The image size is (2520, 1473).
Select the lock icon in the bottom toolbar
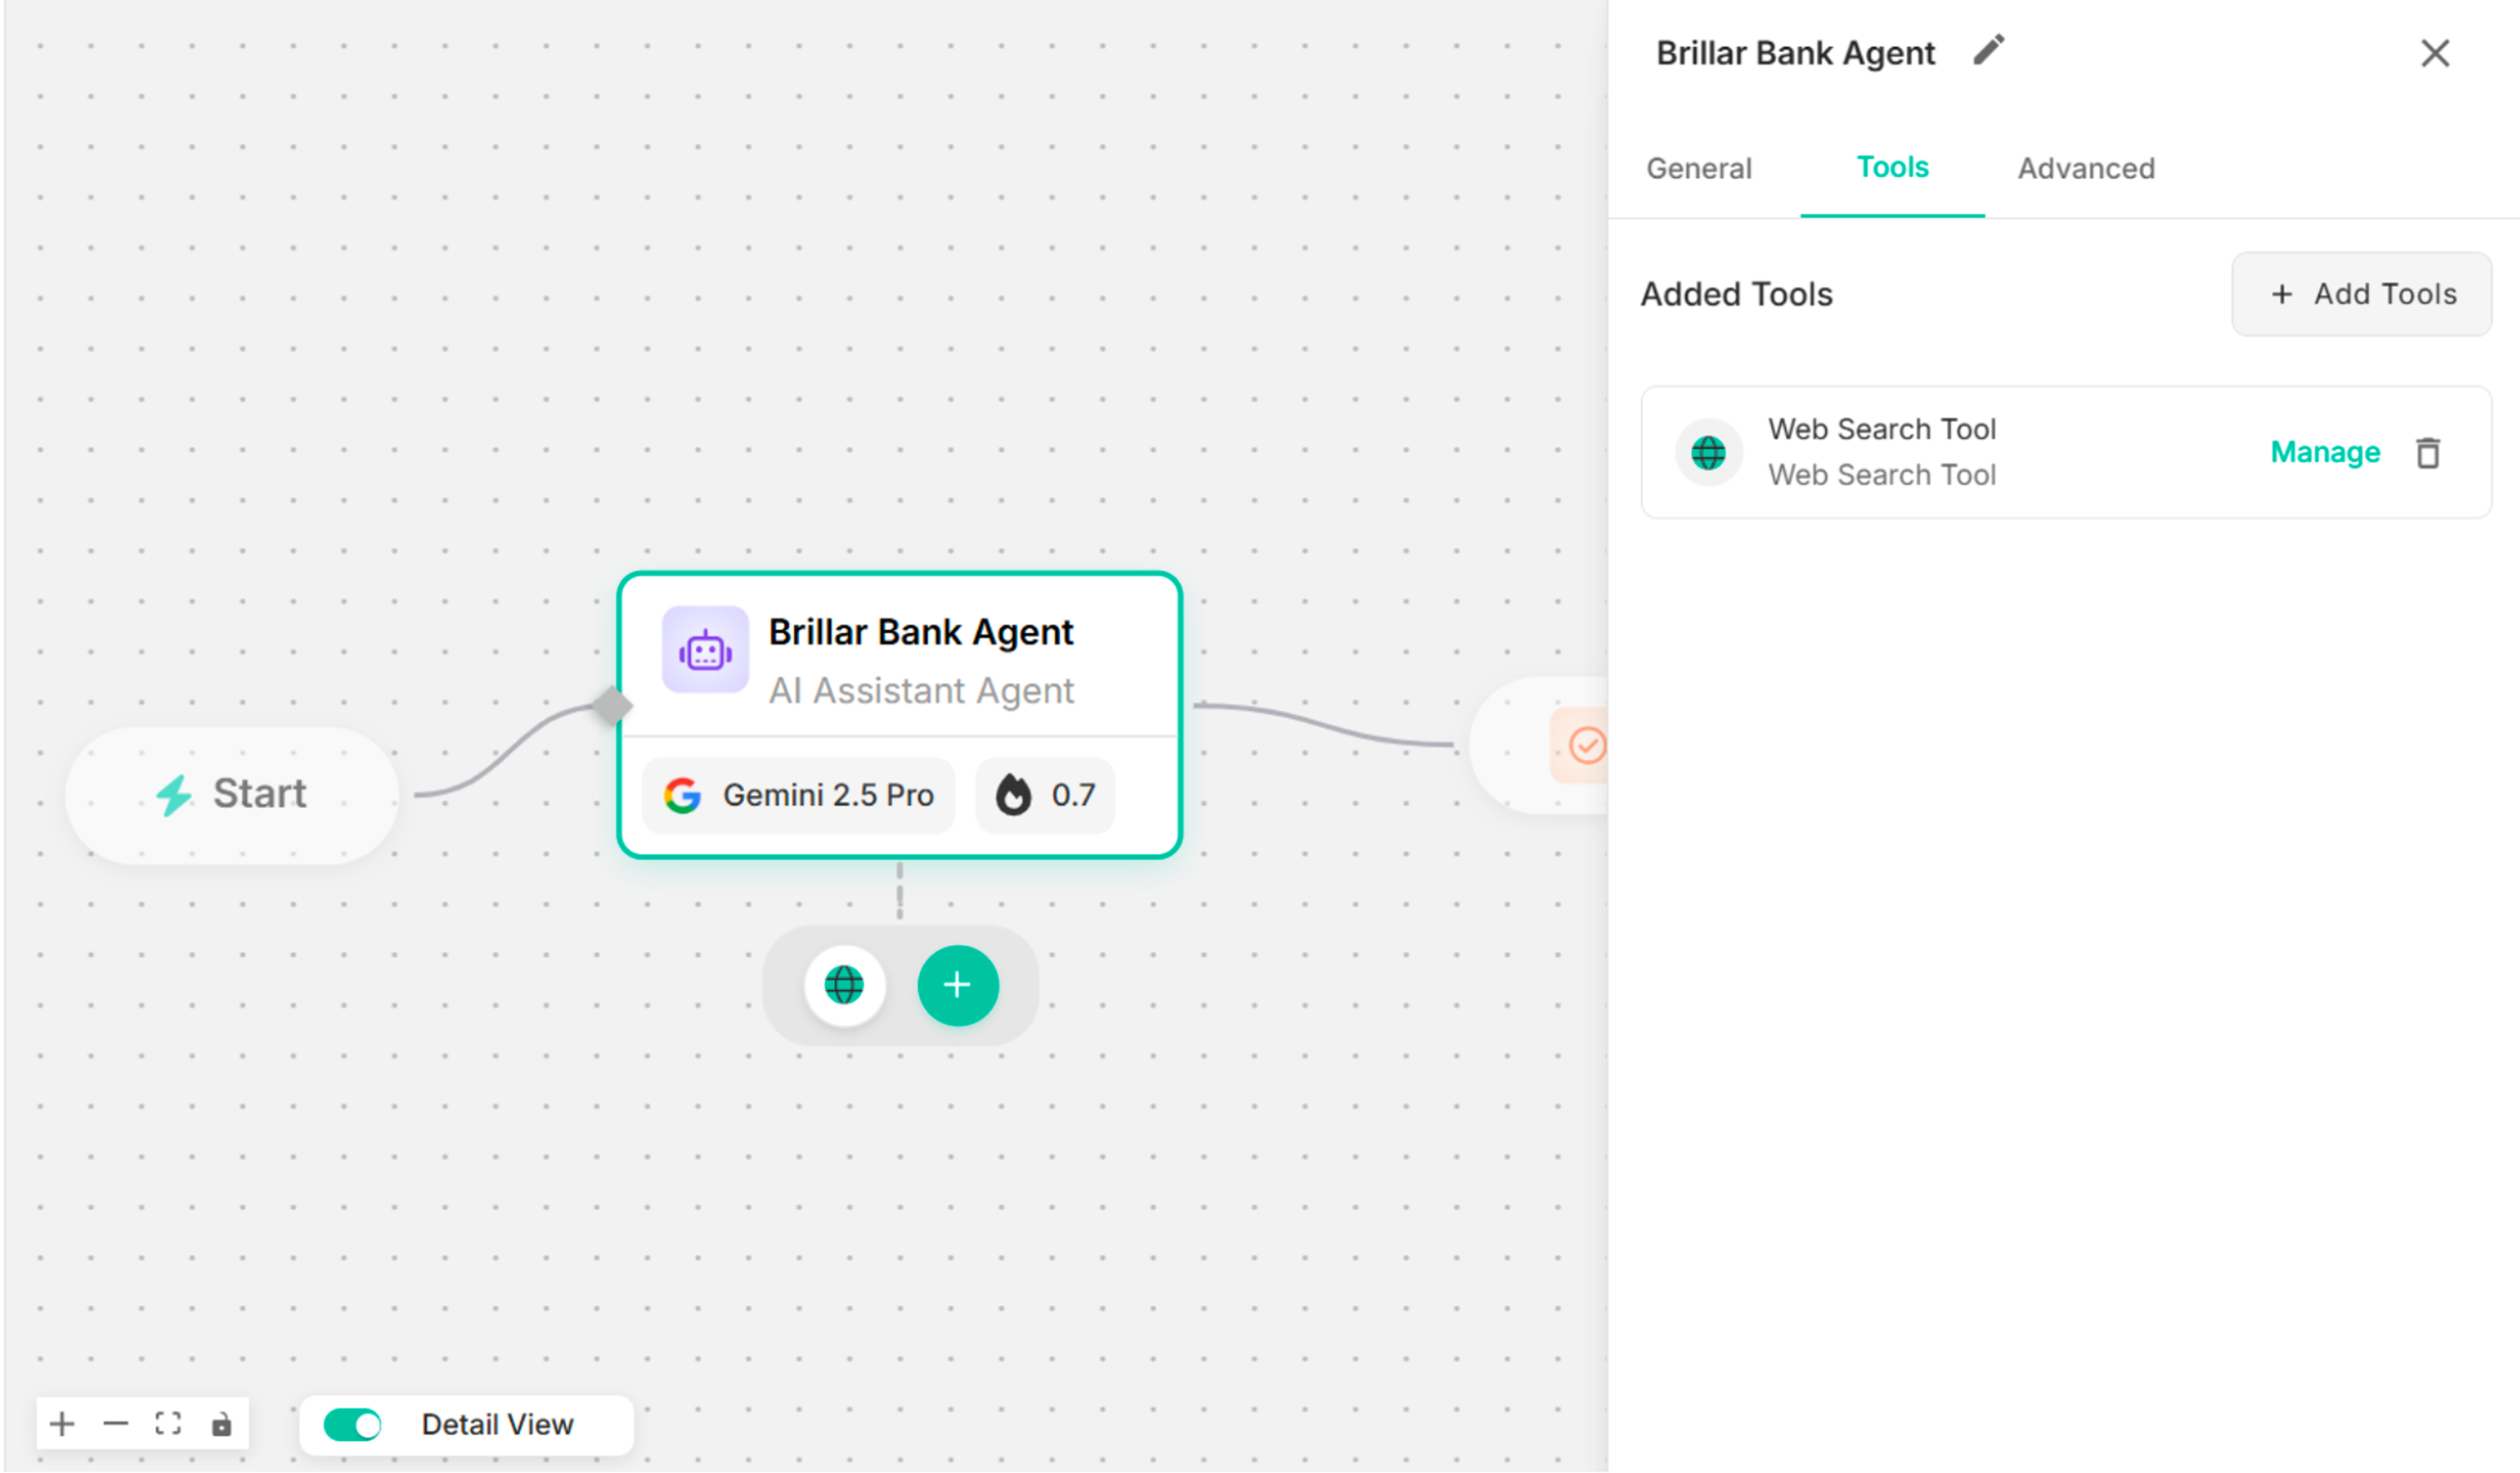tap(221, 1424)
